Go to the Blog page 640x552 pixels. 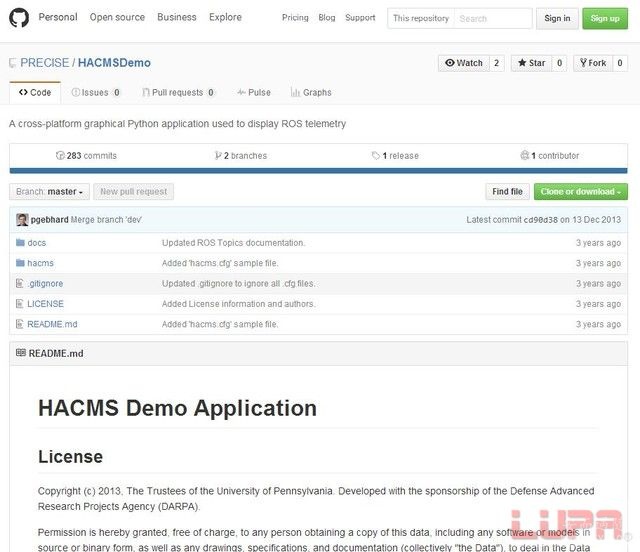point(327,18)
